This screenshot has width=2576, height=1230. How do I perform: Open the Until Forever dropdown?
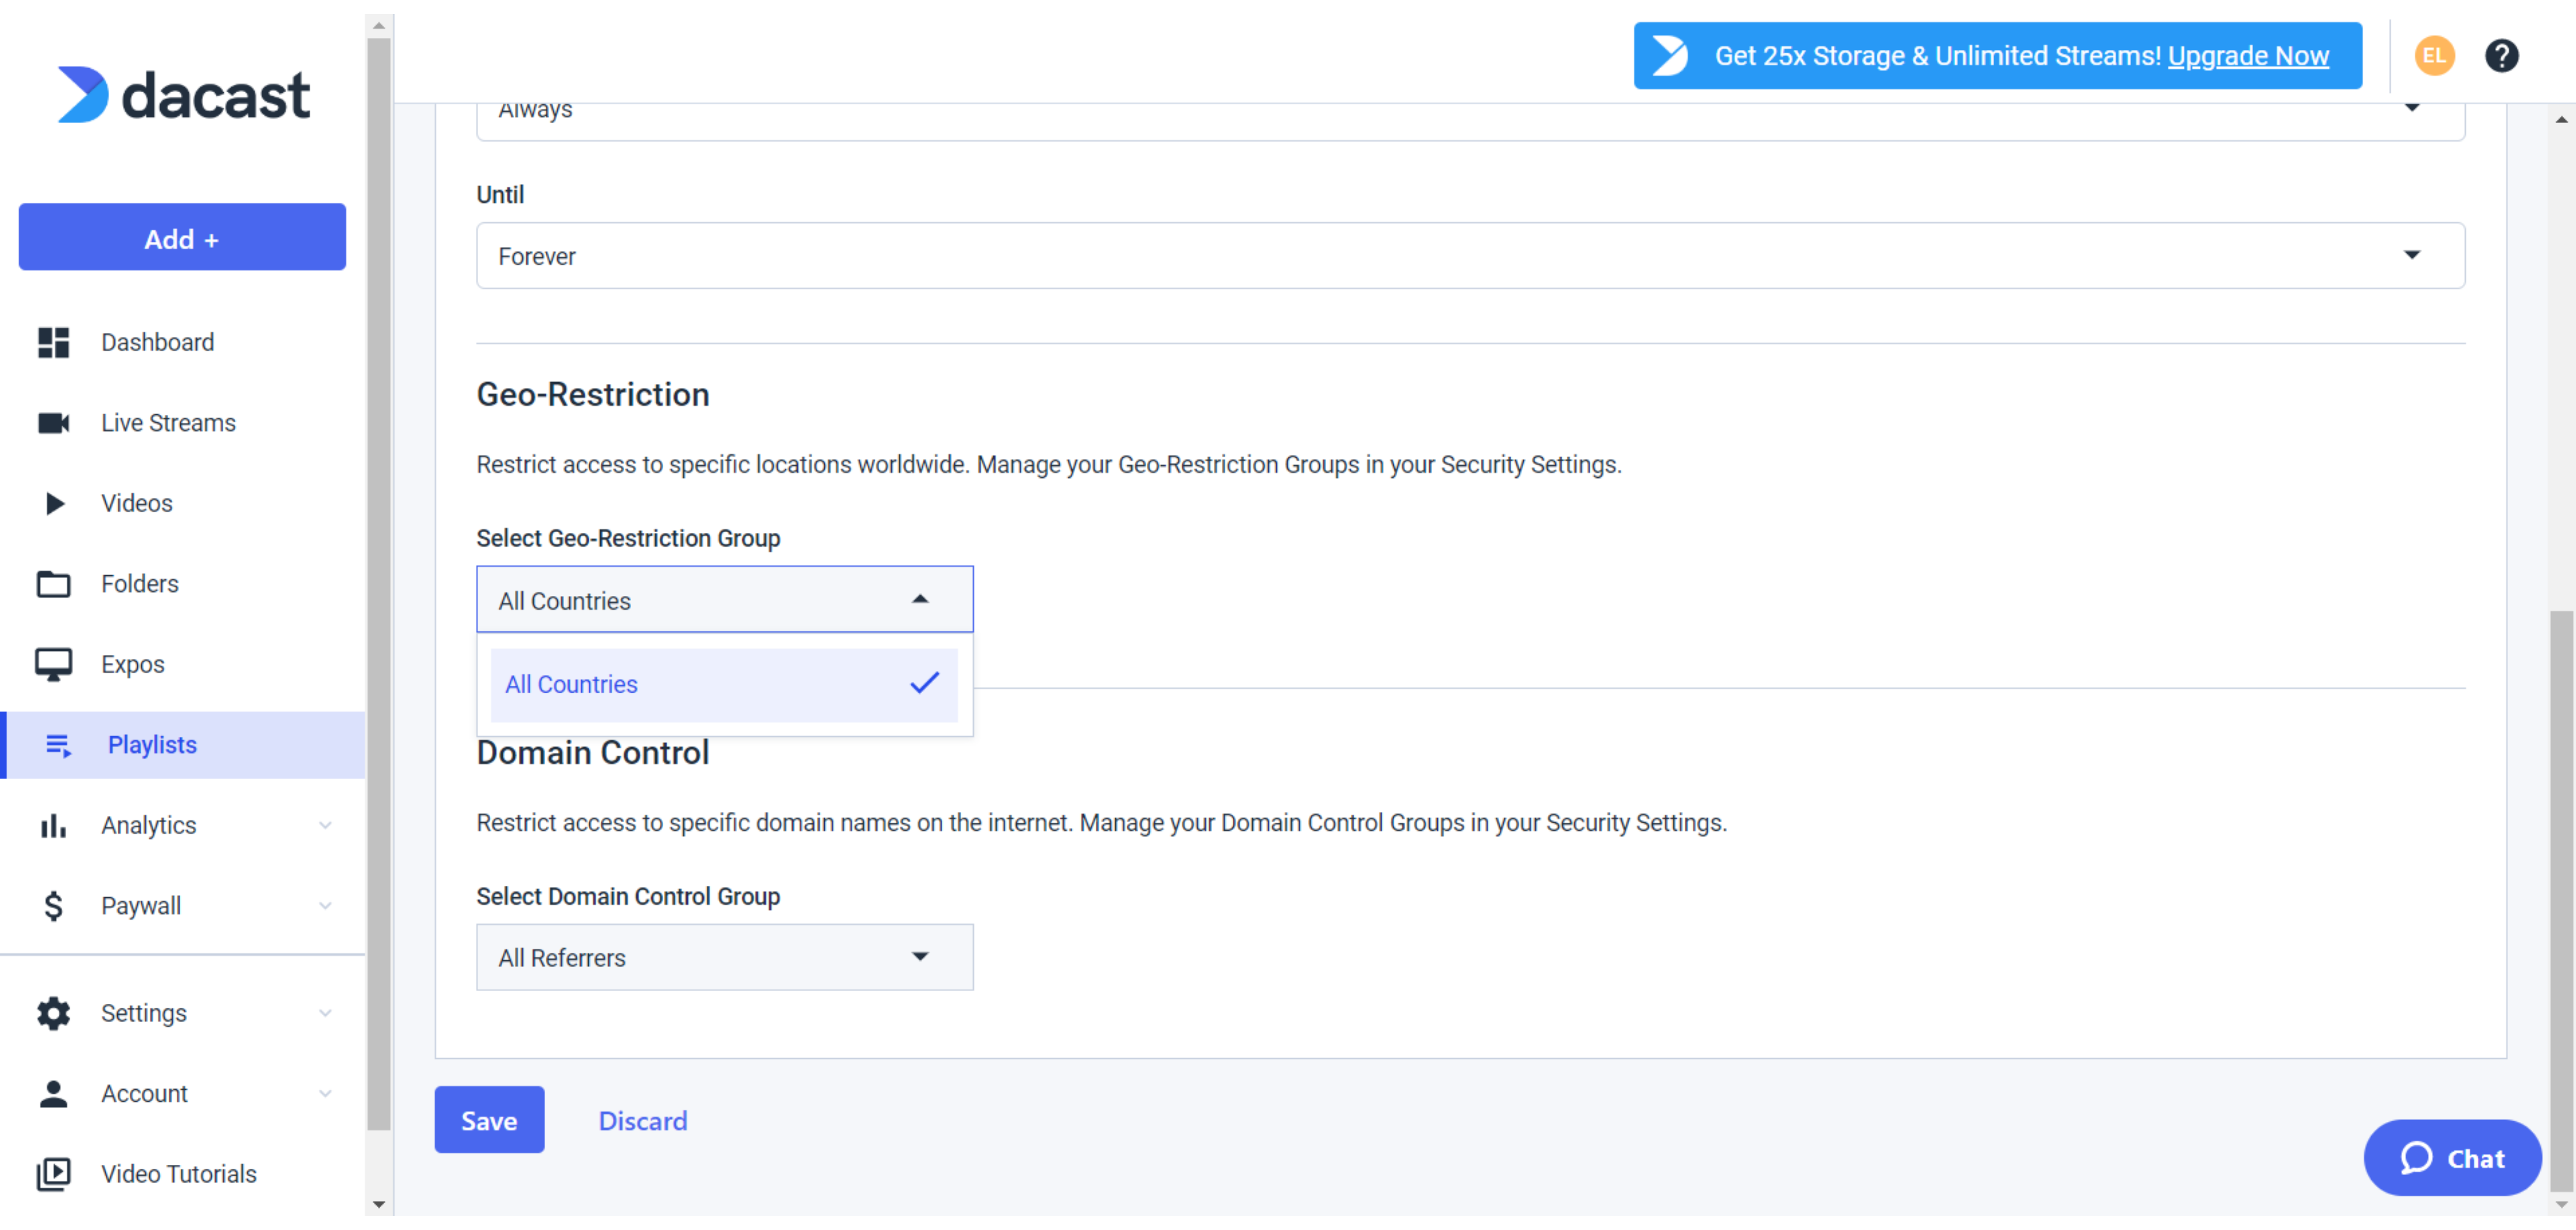[1470, 256]
